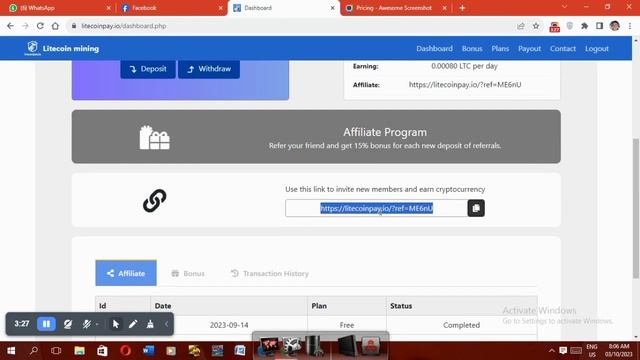The height and width of the screenshot is (360, 640).
Task: Collapse the recorder toolbar with the chevron
Action: coord(167,324)
